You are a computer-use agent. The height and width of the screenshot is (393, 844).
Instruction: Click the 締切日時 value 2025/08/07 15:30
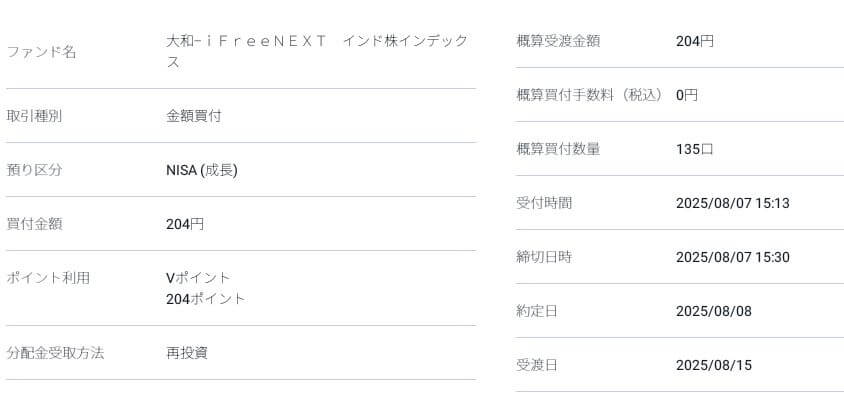(733, 257)
